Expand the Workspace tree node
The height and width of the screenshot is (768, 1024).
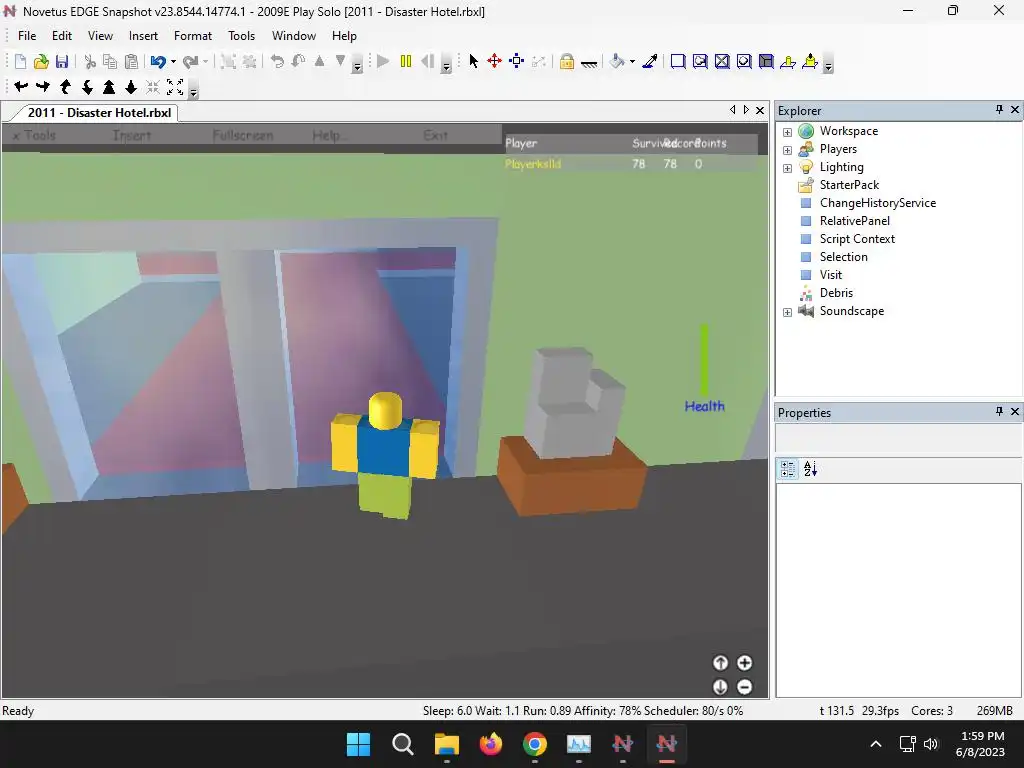[x=788, y=132]
